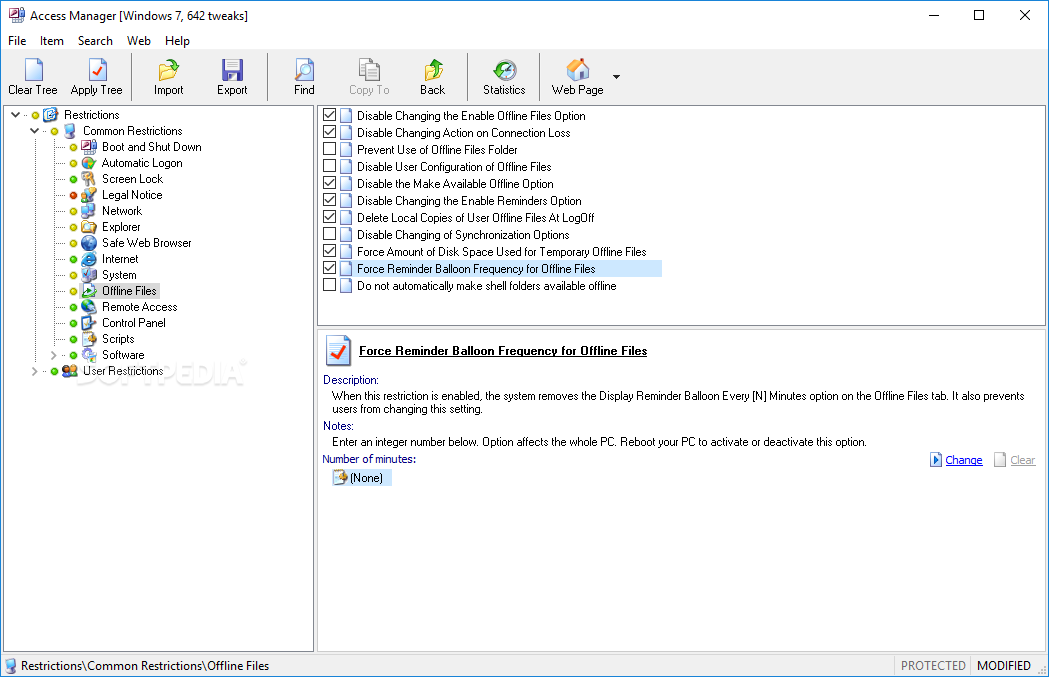The width and height of the screenshot is (1049, 677).
Task: Select the Internet tree icon
Action: [89, 259]
